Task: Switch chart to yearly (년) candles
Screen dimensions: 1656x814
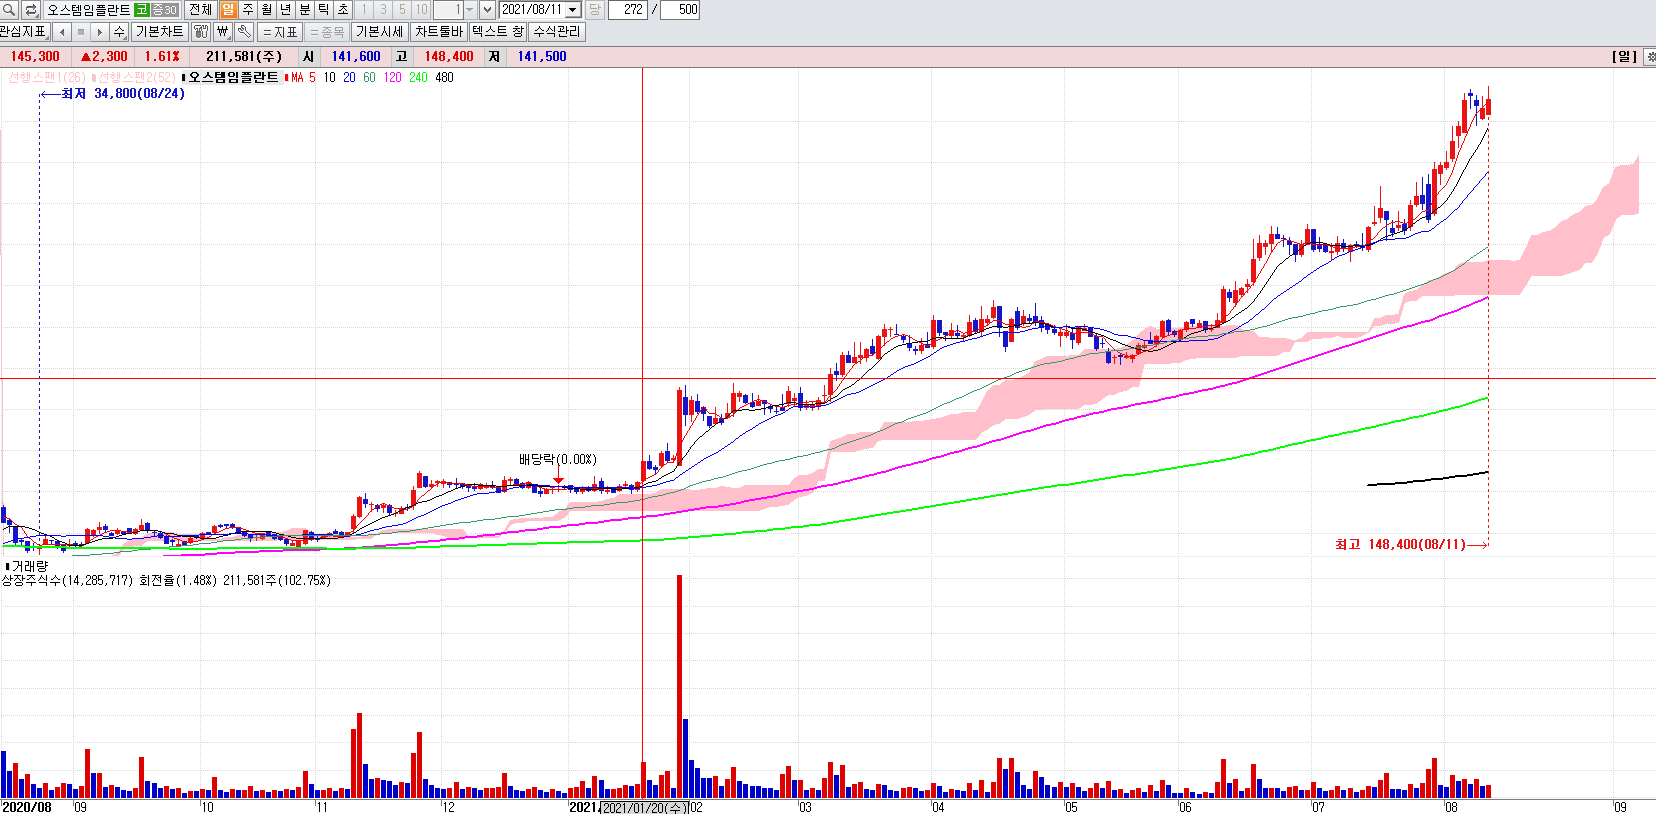Action: 285,10
